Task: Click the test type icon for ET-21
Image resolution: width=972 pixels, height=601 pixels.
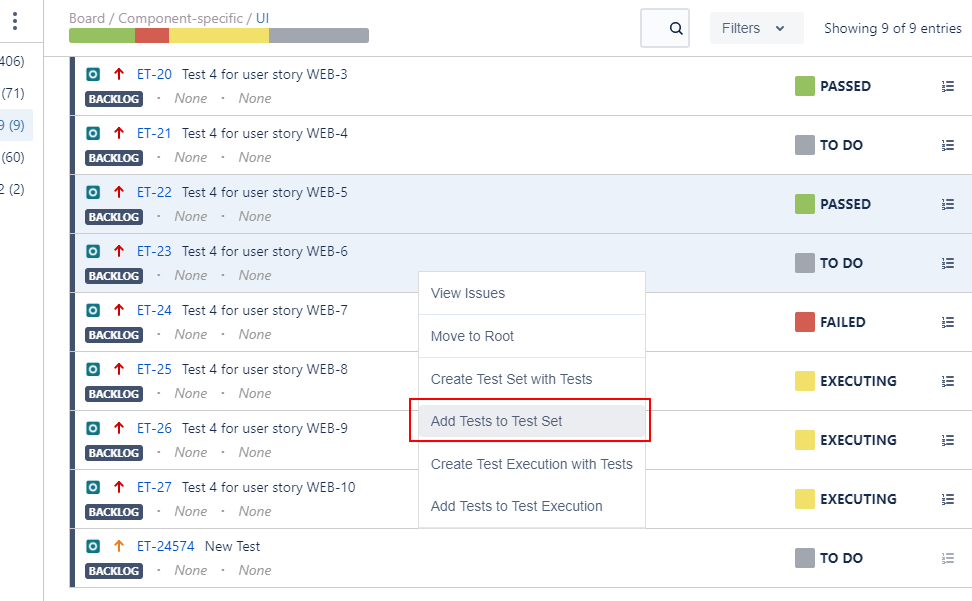Action: [93, 133]
